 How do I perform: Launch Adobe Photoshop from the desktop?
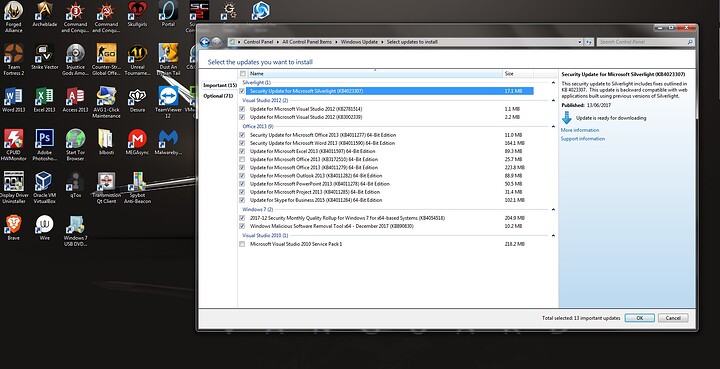coord(45,145)
